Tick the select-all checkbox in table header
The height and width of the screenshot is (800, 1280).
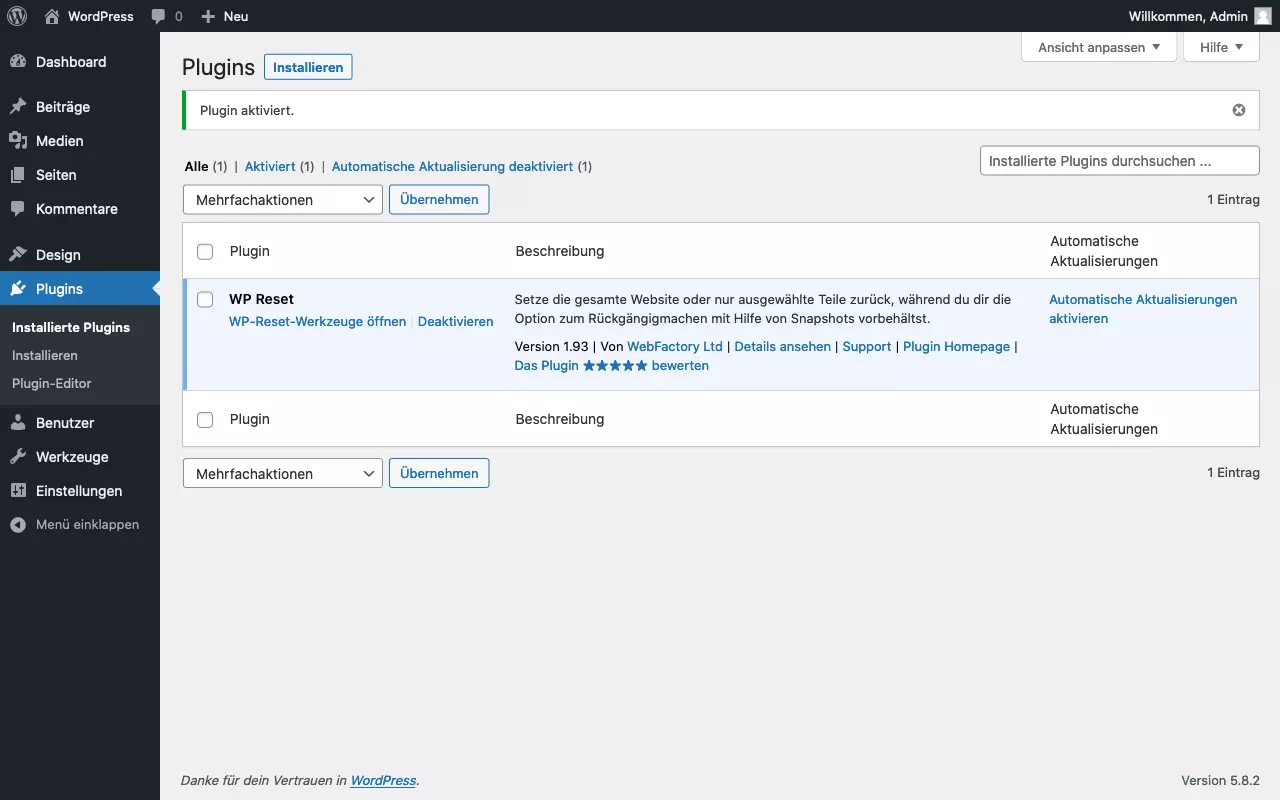click(x=205, y=252)
